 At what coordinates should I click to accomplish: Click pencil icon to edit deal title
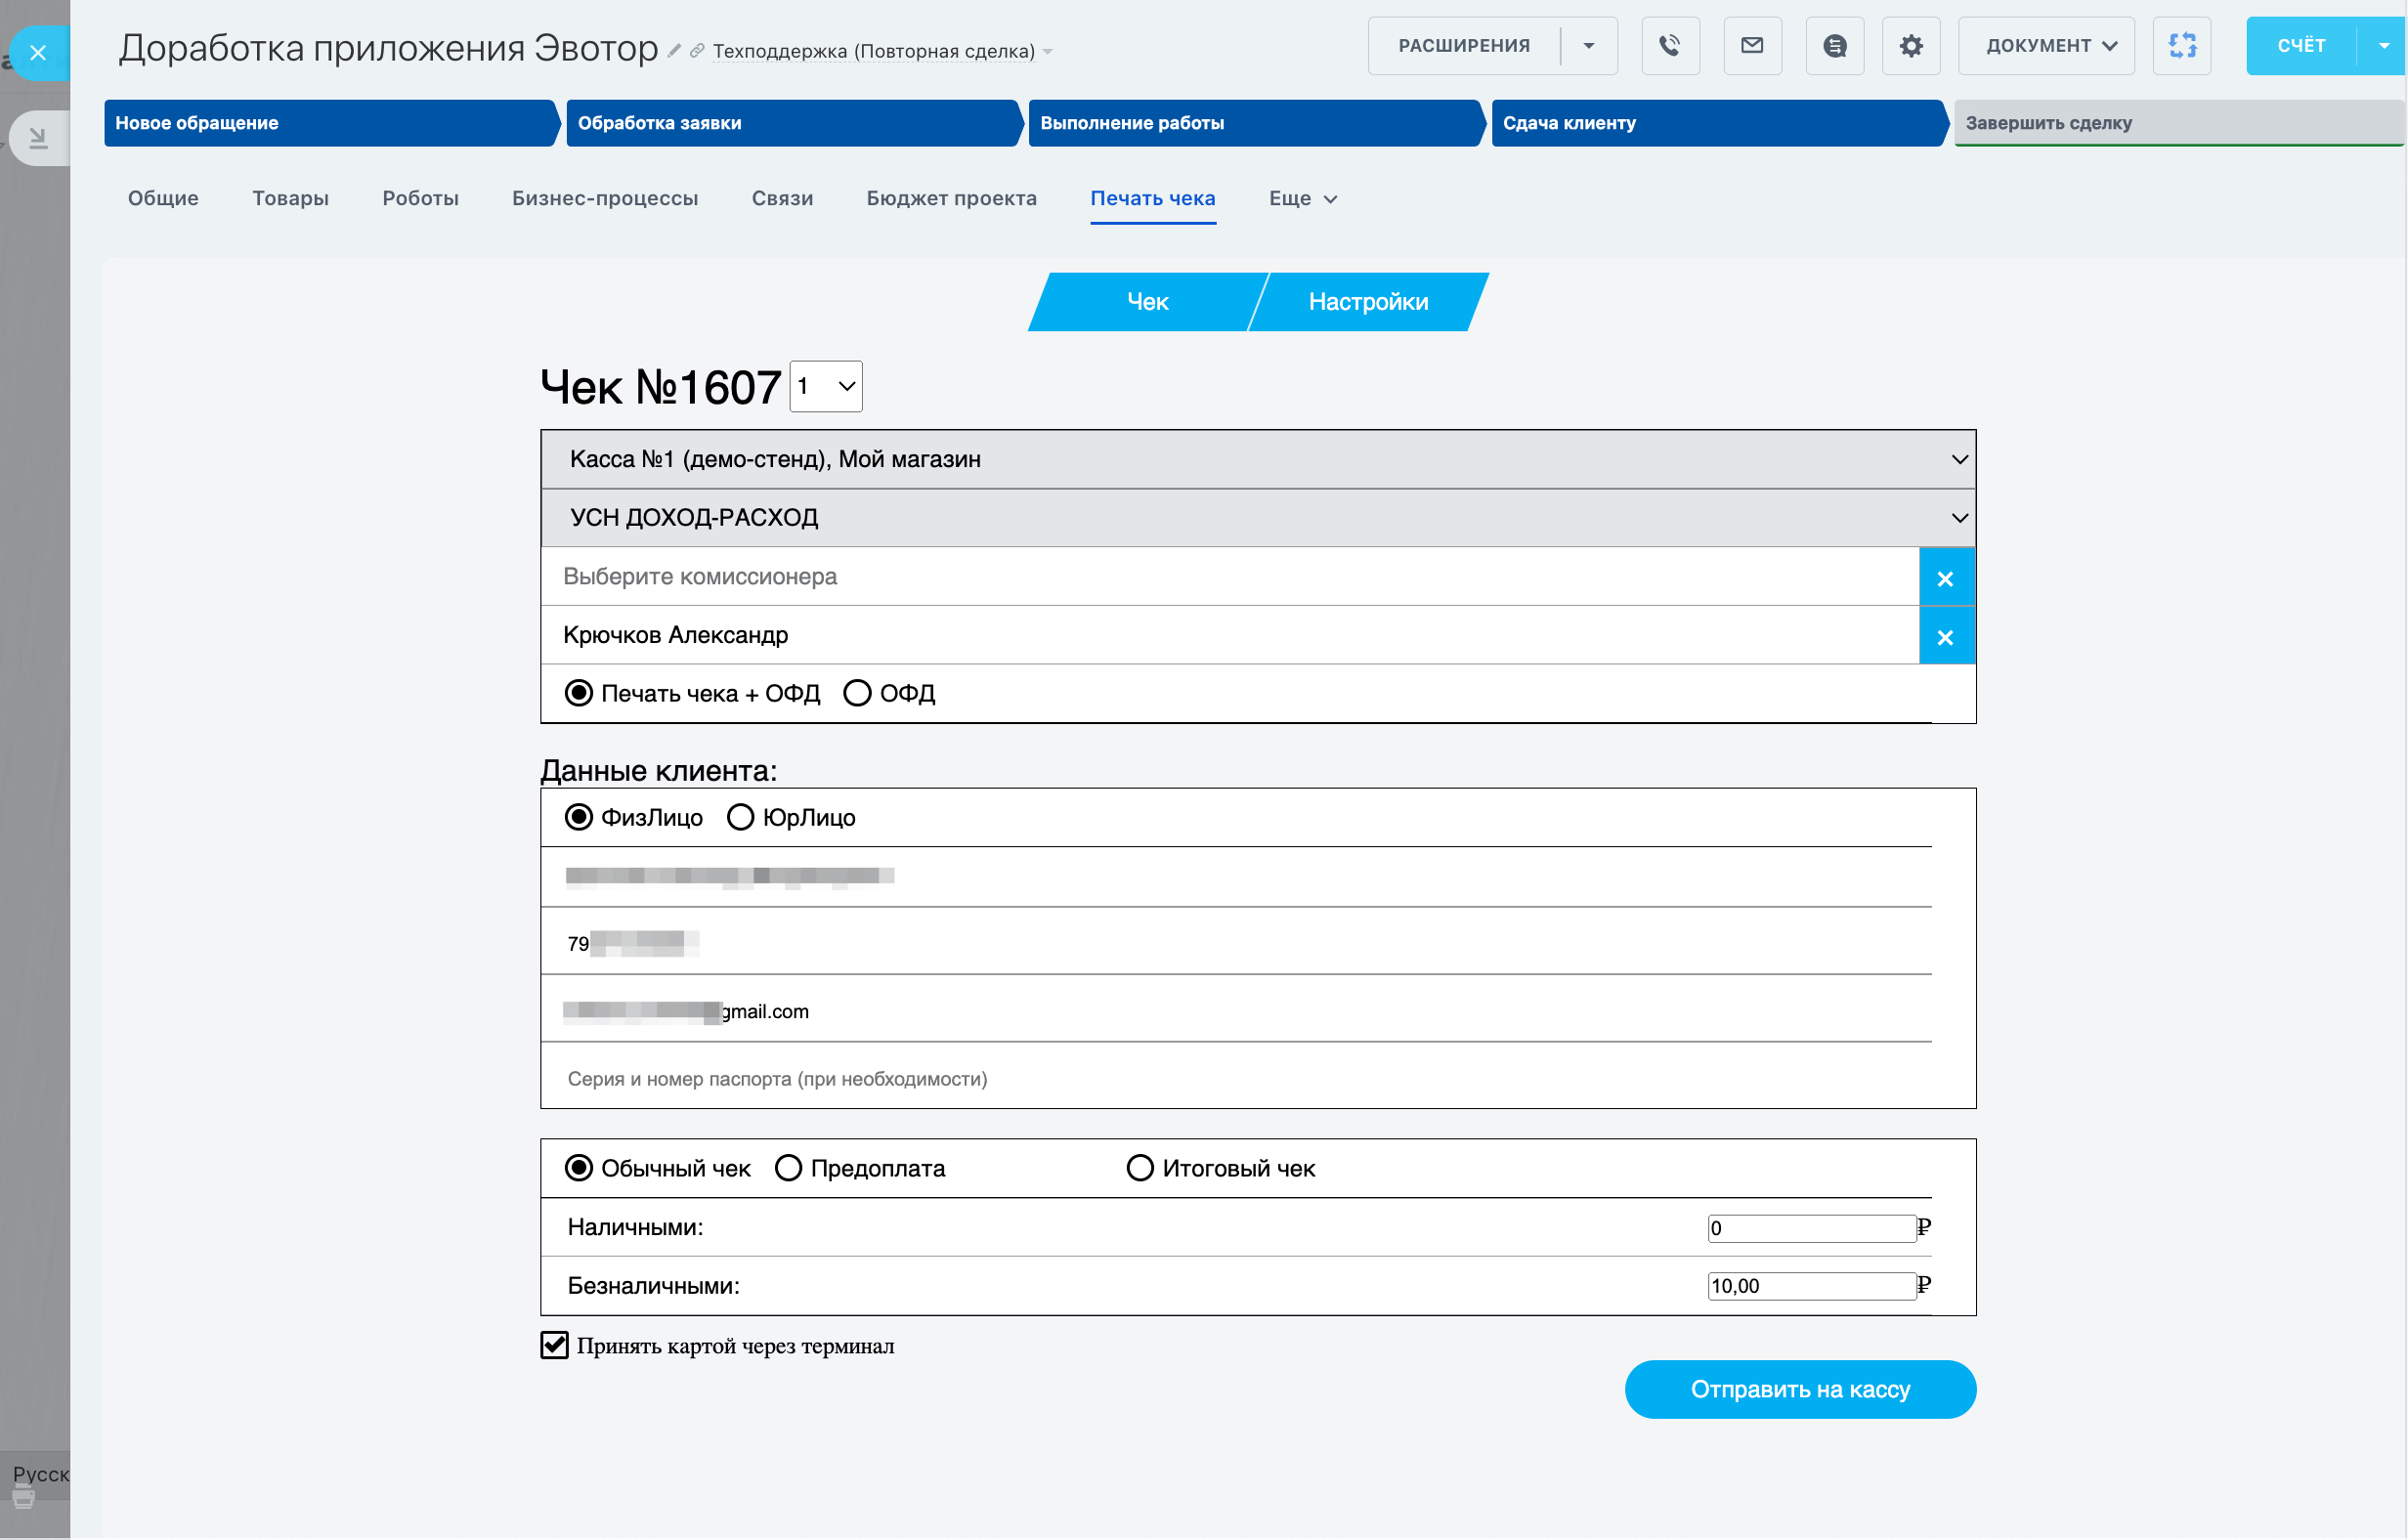coord(674,51)
